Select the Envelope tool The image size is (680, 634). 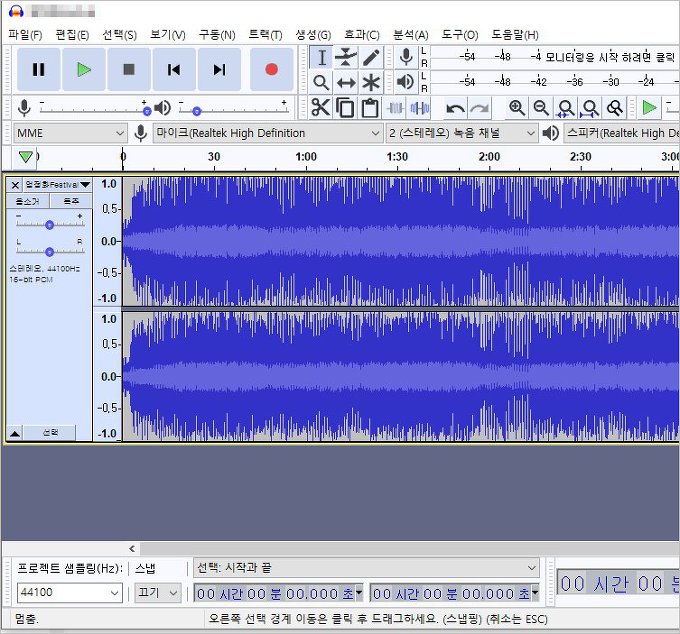point(346,57)
